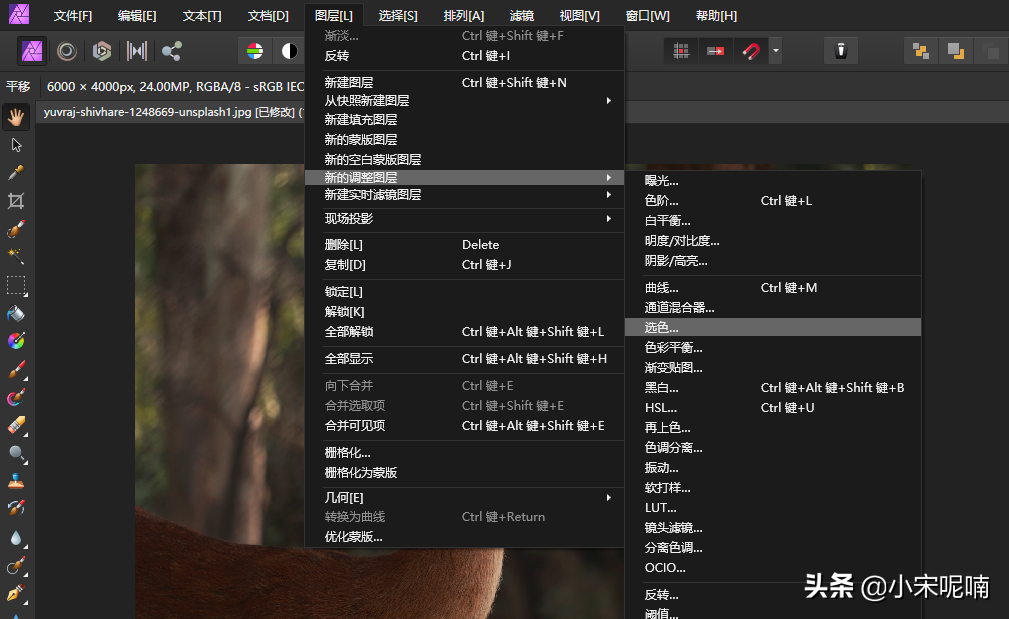Expand 新的调整图层 submenu

tap(464, 178)
